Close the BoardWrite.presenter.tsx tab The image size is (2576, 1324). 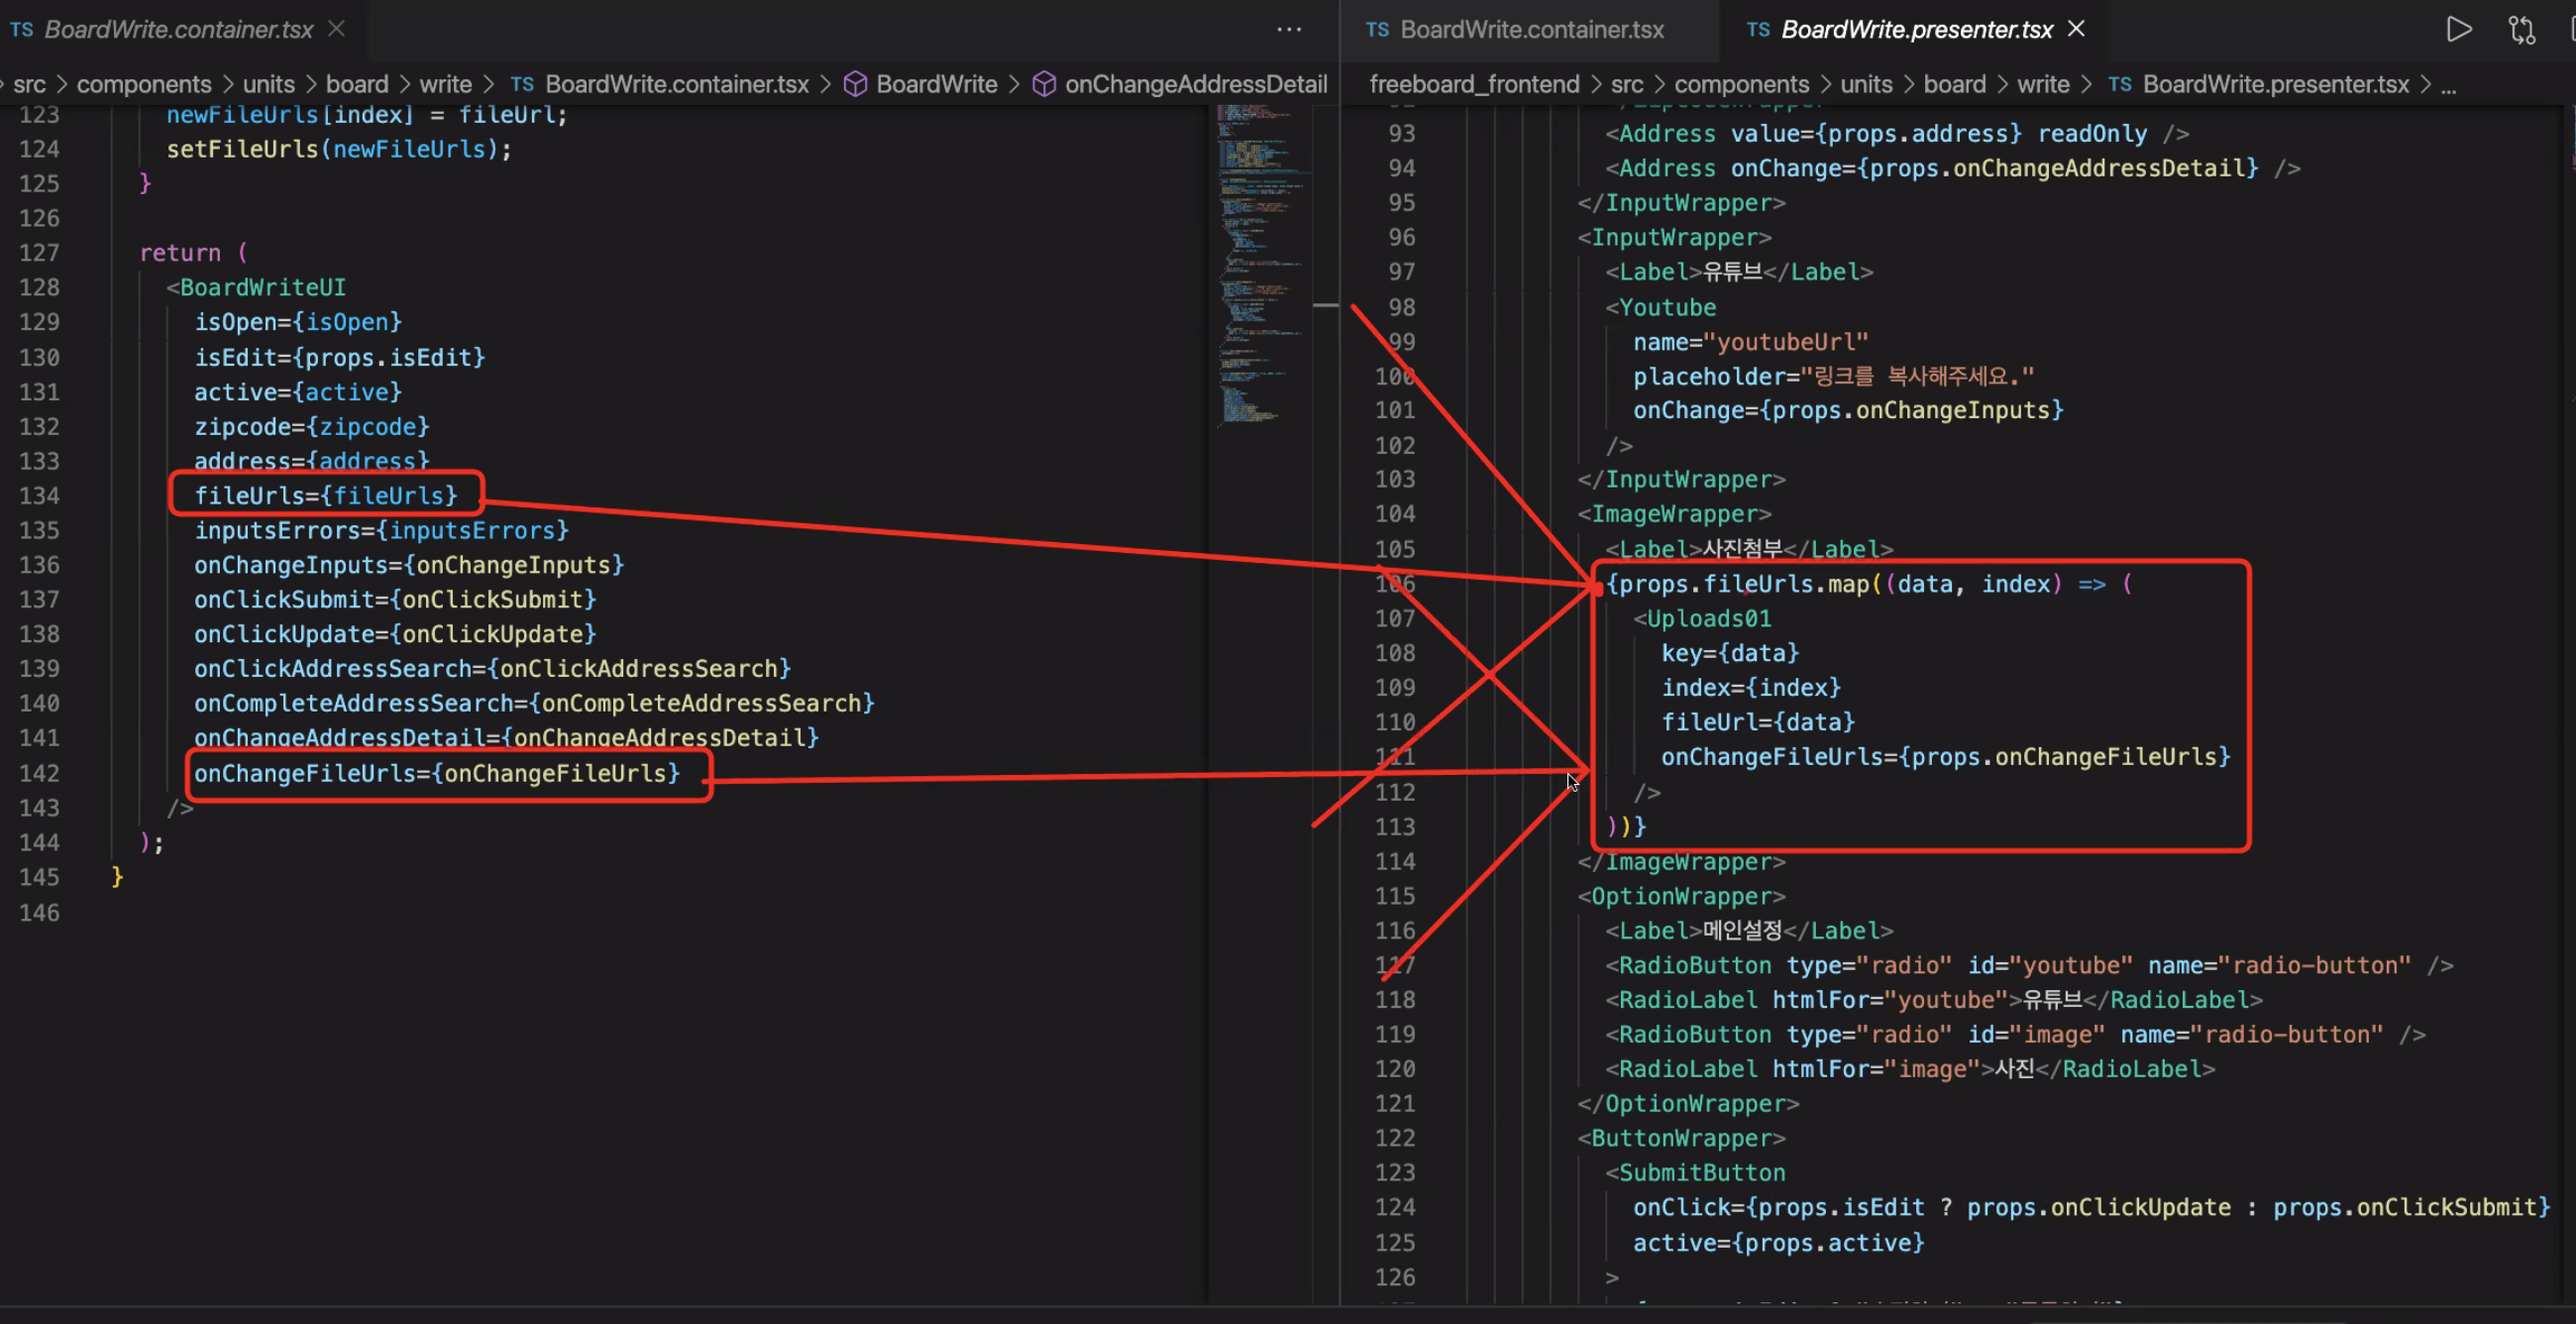(2076, 29)
